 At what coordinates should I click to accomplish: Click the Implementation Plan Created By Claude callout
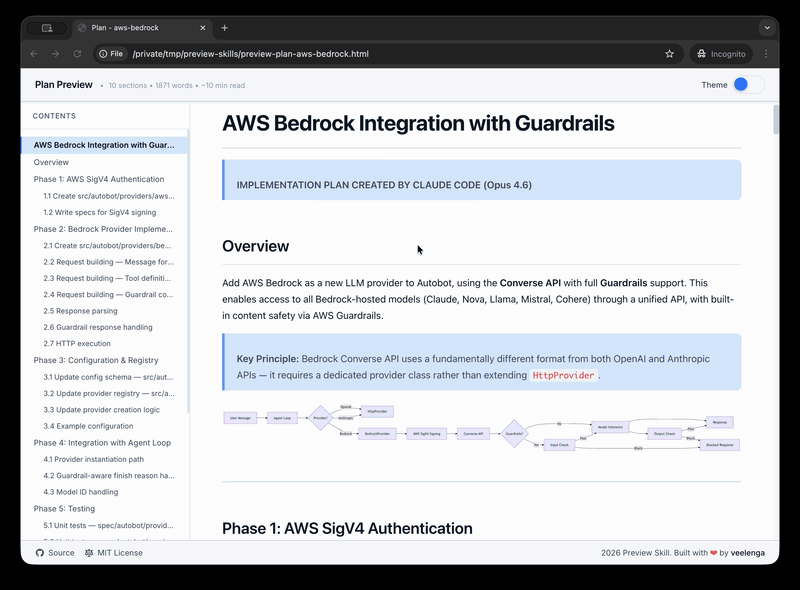pyautogui.click(x=482, y=180)
